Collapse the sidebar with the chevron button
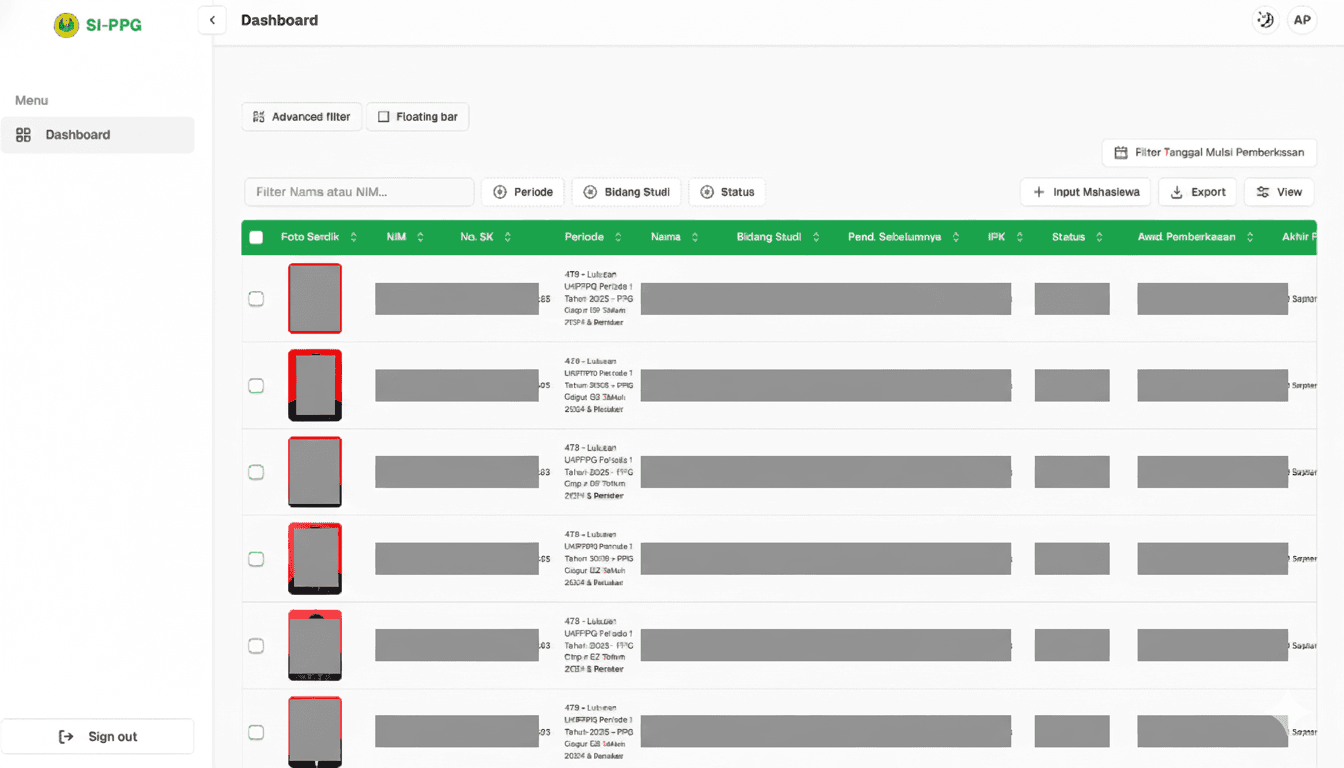This screenshot has height=768, width=1344. (x=212, y=20)
